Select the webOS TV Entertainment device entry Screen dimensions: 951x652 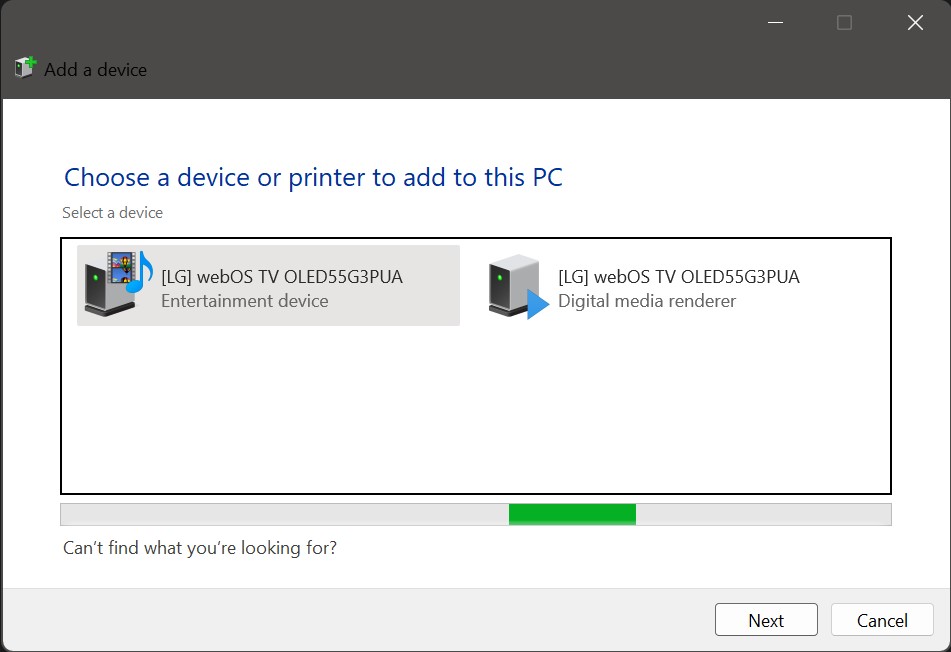[268, 286]
